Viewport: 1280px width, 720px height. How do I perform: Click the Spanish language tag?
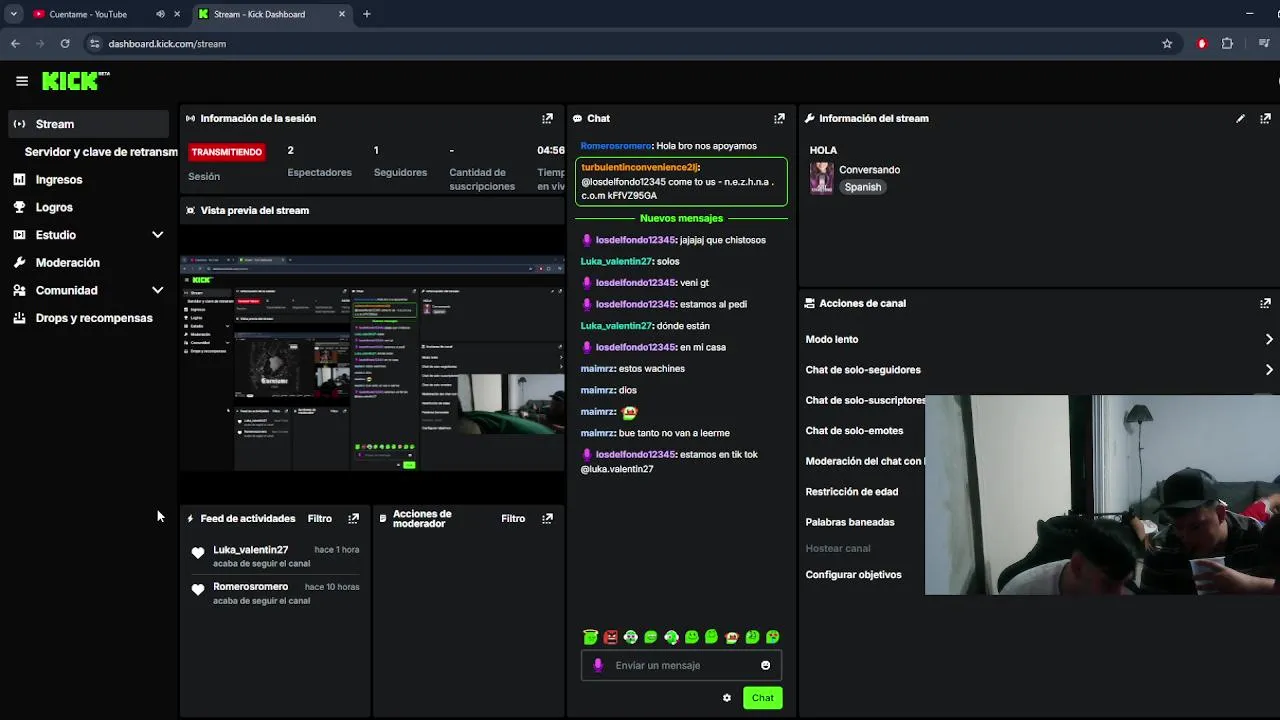tap(862, 187)
